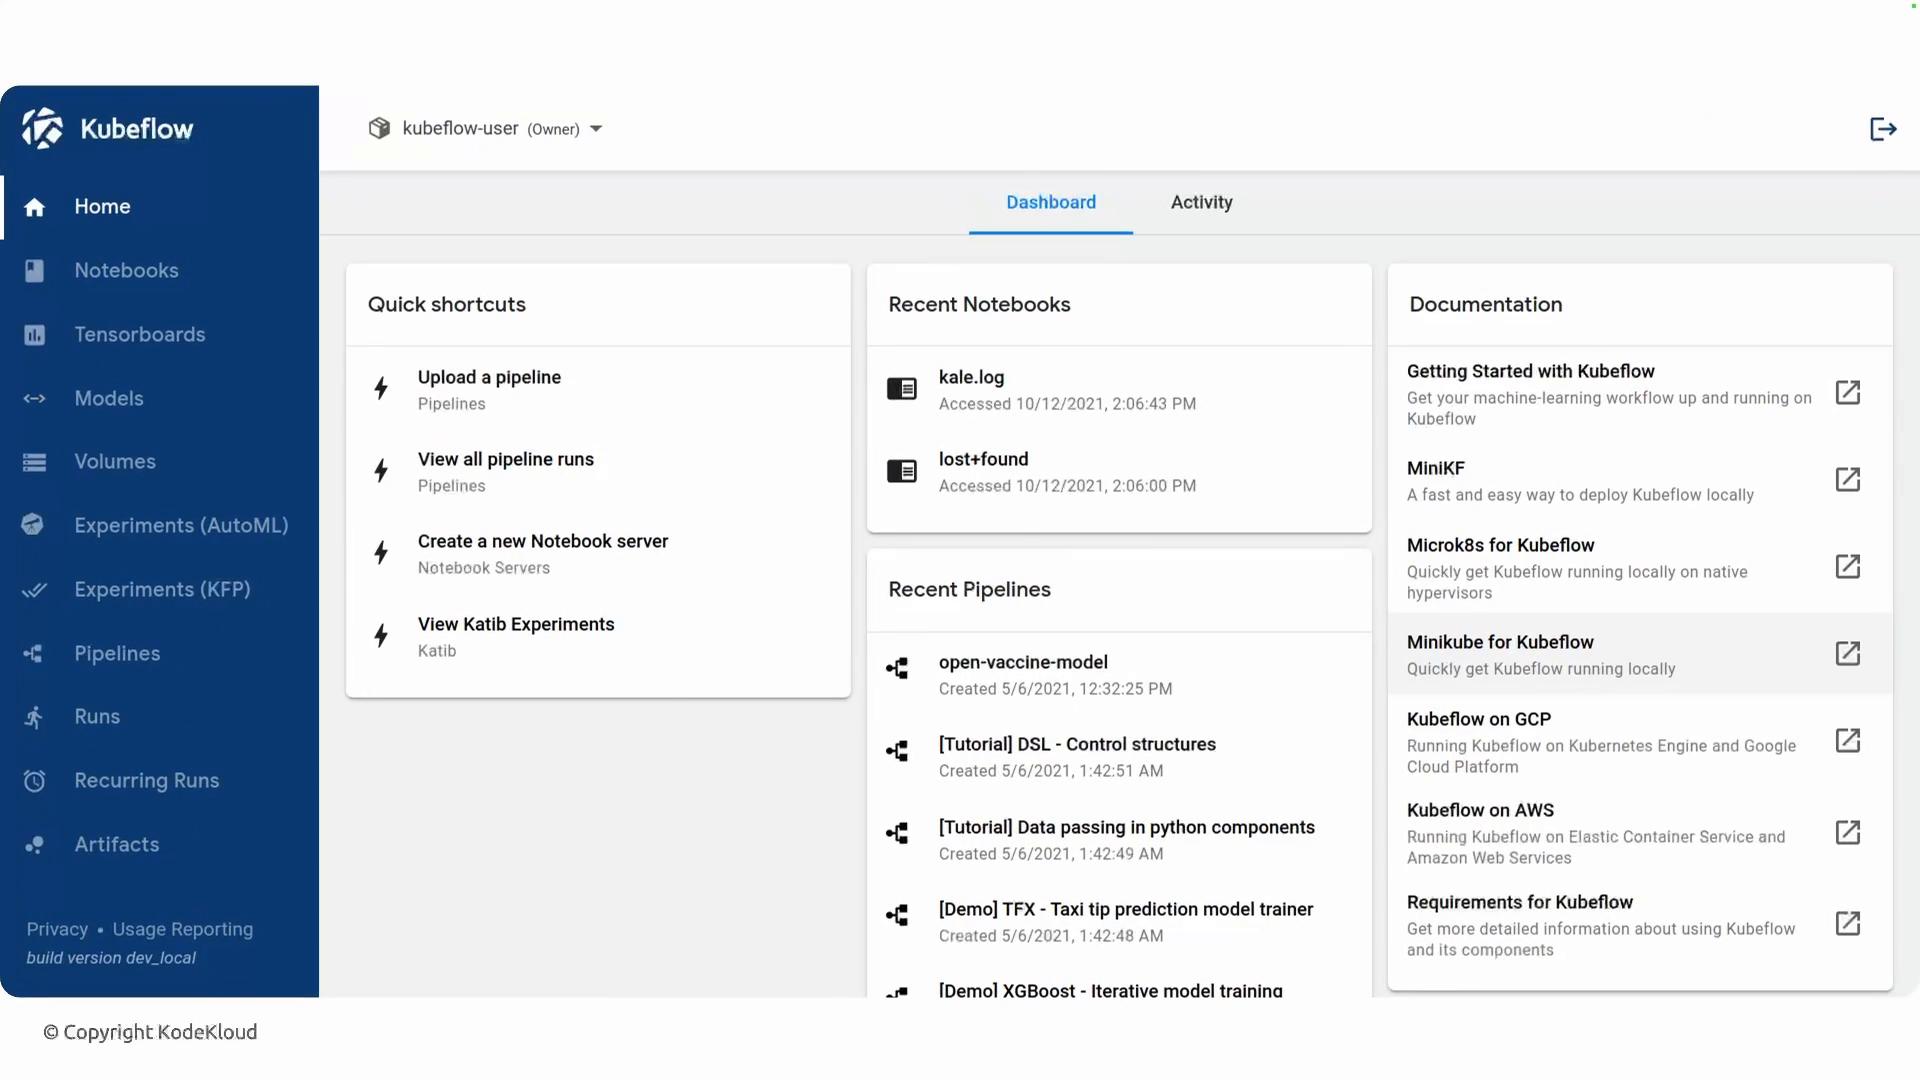Open Getting Started with Kubeflow documentation
Viewport: 1920px width, 1080px height.
coord(1640,393)
